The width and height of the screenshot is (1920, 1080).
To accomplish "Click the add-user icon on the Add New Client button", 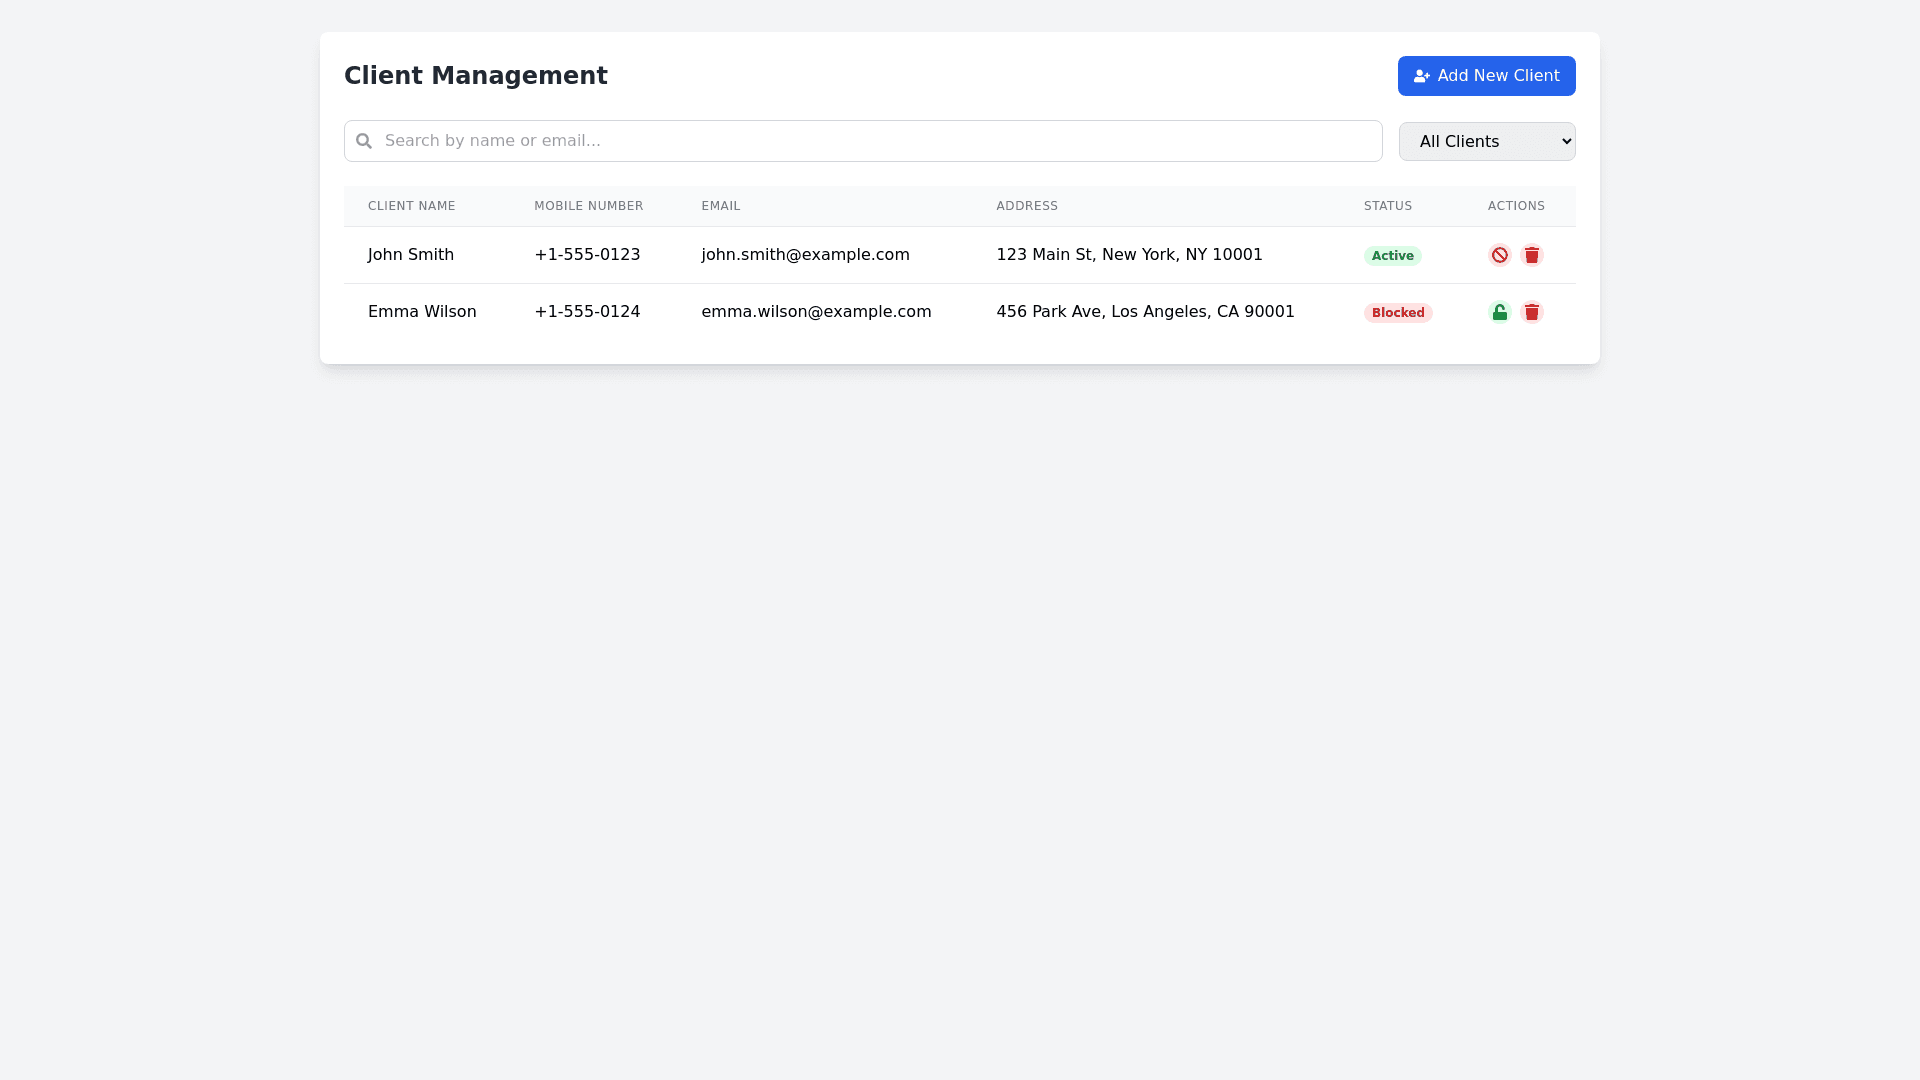I will click(1421, 76).
